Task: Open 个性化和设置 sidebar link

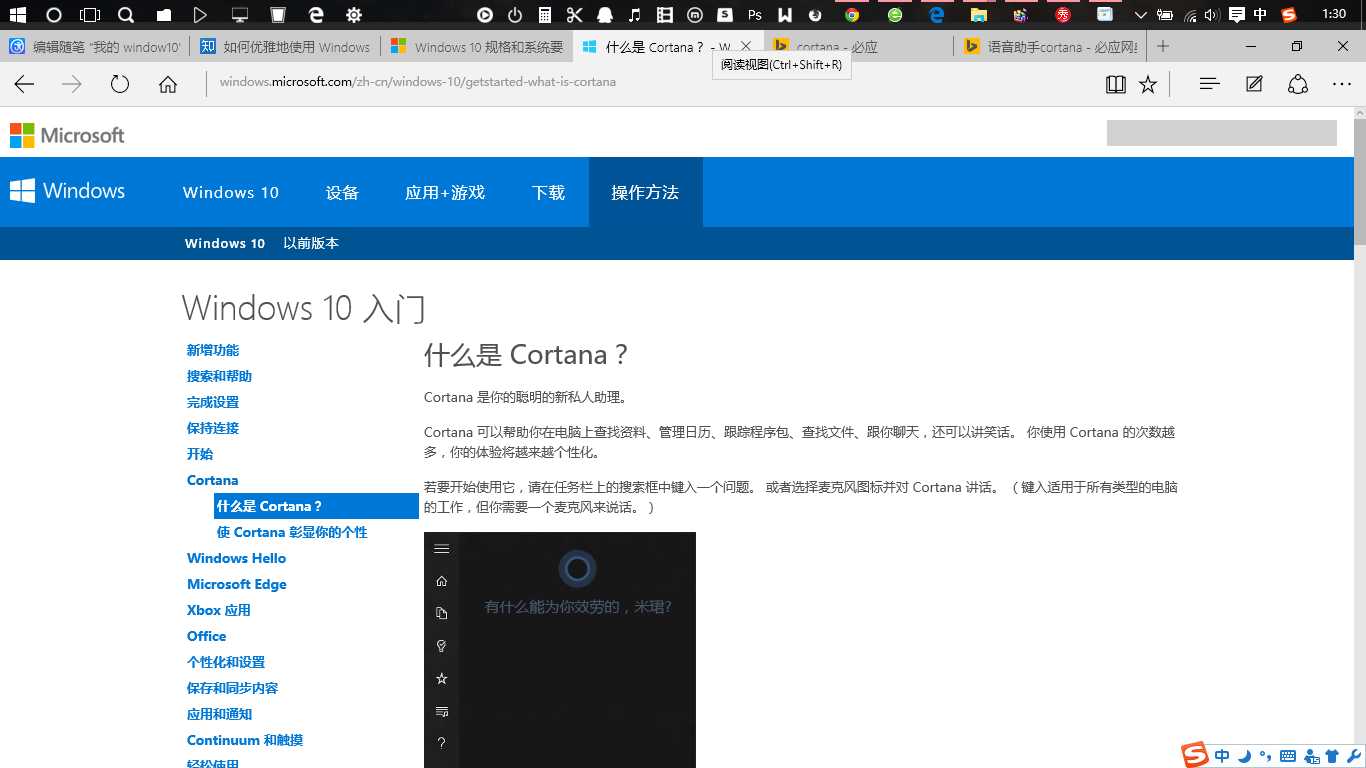Action: click(226, 662)
